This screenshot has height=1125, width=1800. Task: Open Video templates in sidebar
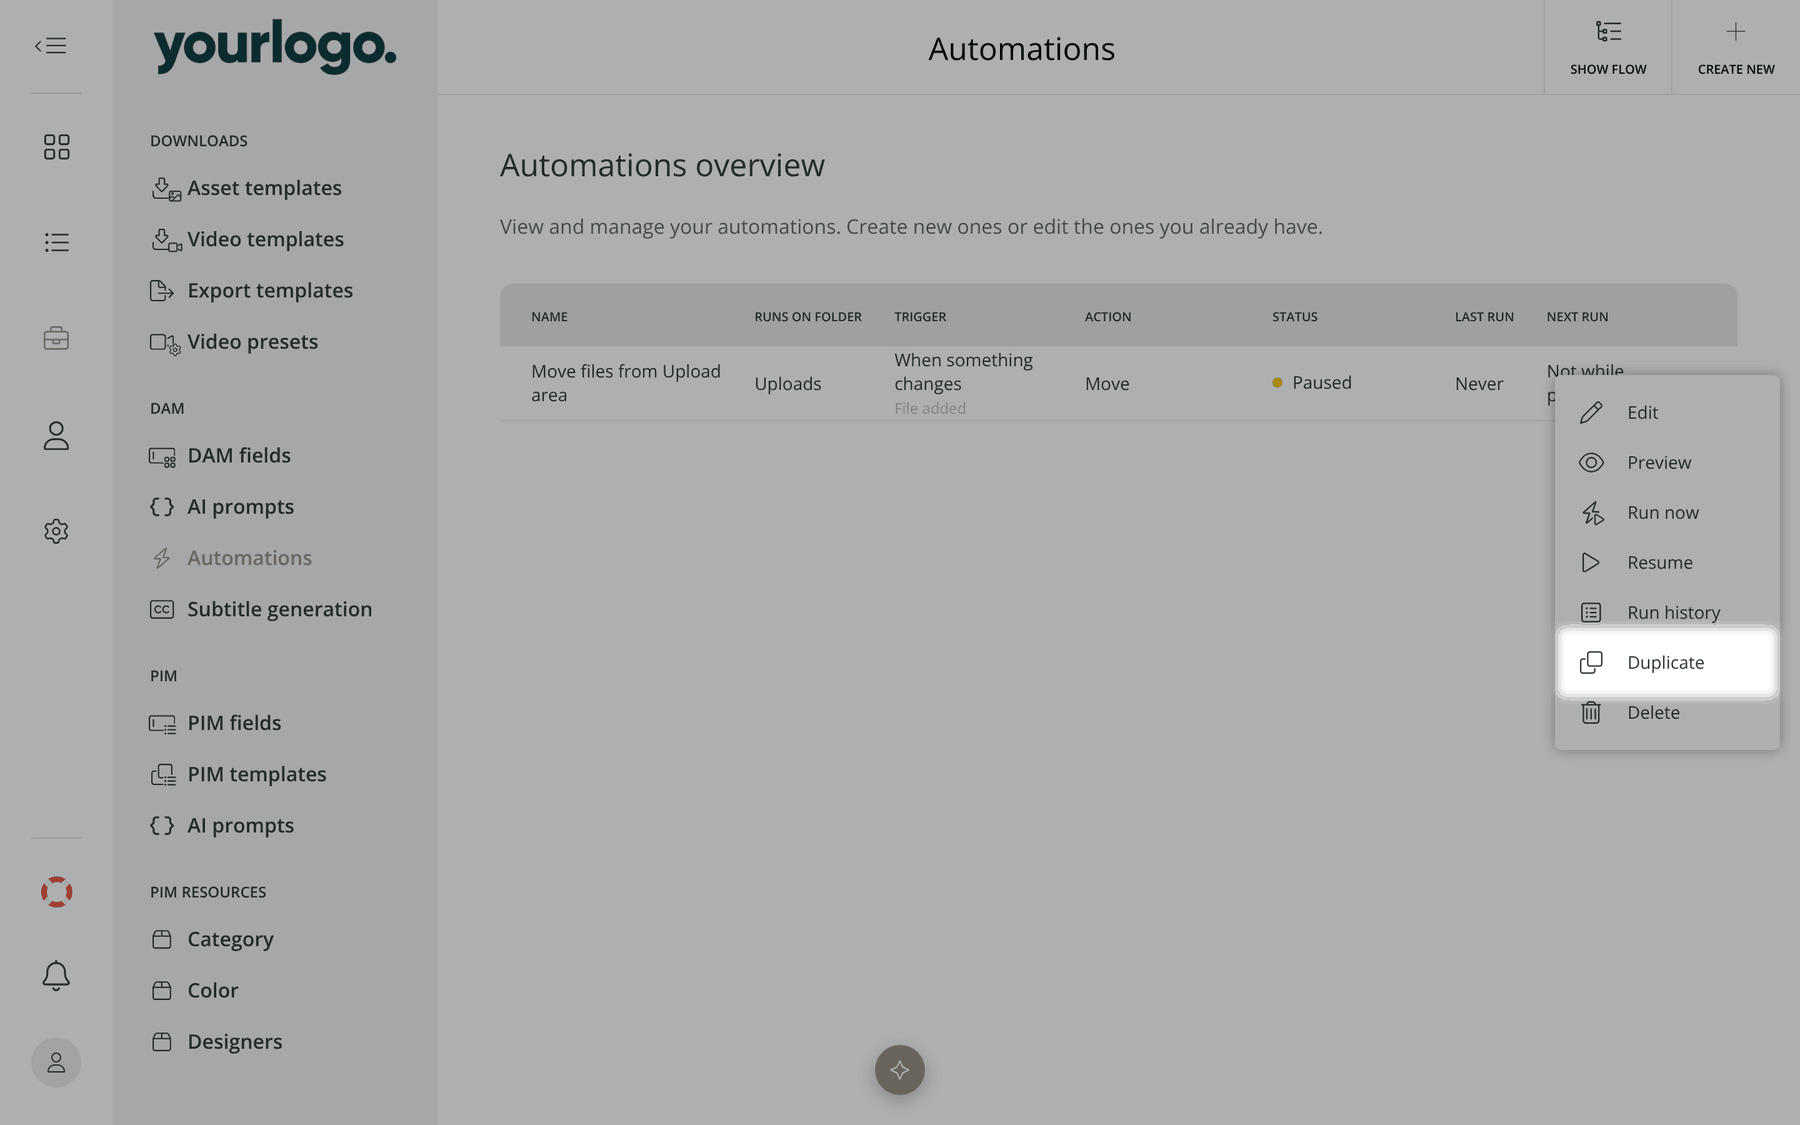(247, 239)
